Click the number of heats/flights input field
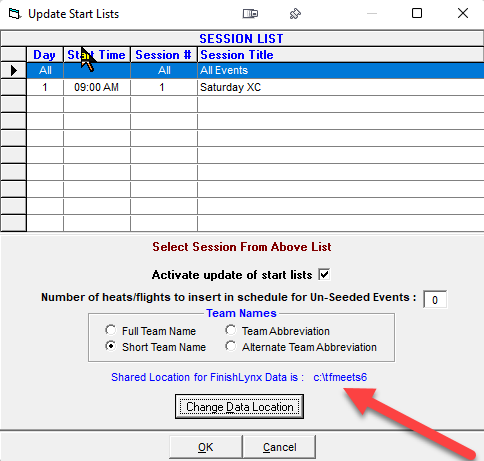Screen dimensions: 484x461 (435, 299)
